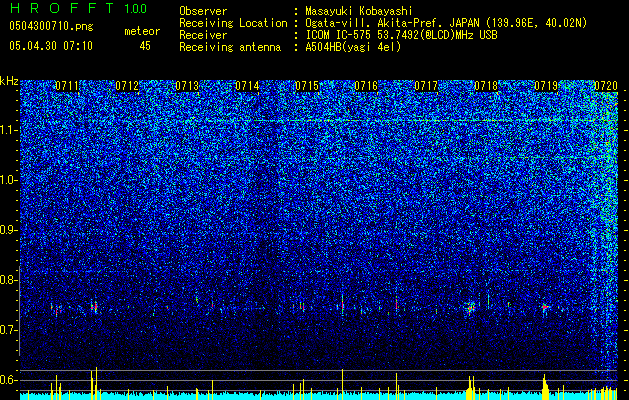
Task: Click the 0.6 frequency axis label
Action: pyautogui.click(x=9, y=380)
